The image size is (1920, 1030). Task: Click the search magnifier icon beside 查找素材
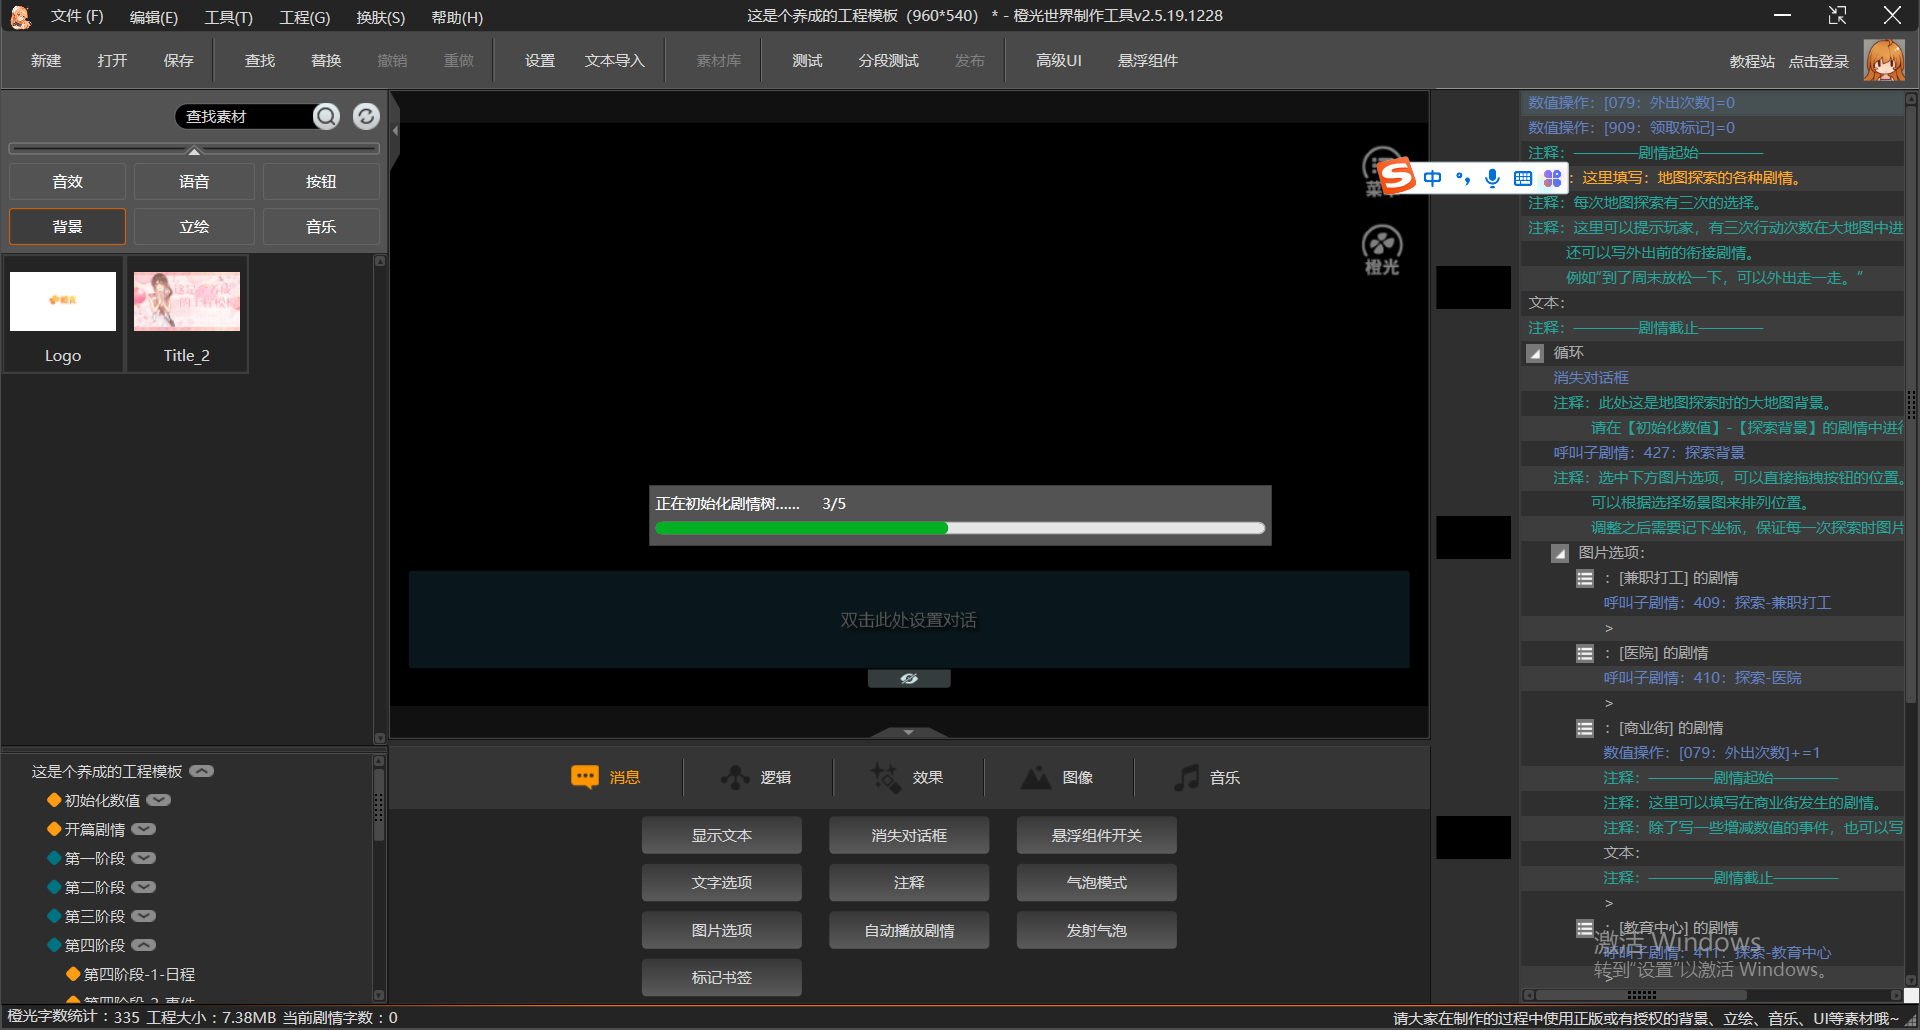326,117
